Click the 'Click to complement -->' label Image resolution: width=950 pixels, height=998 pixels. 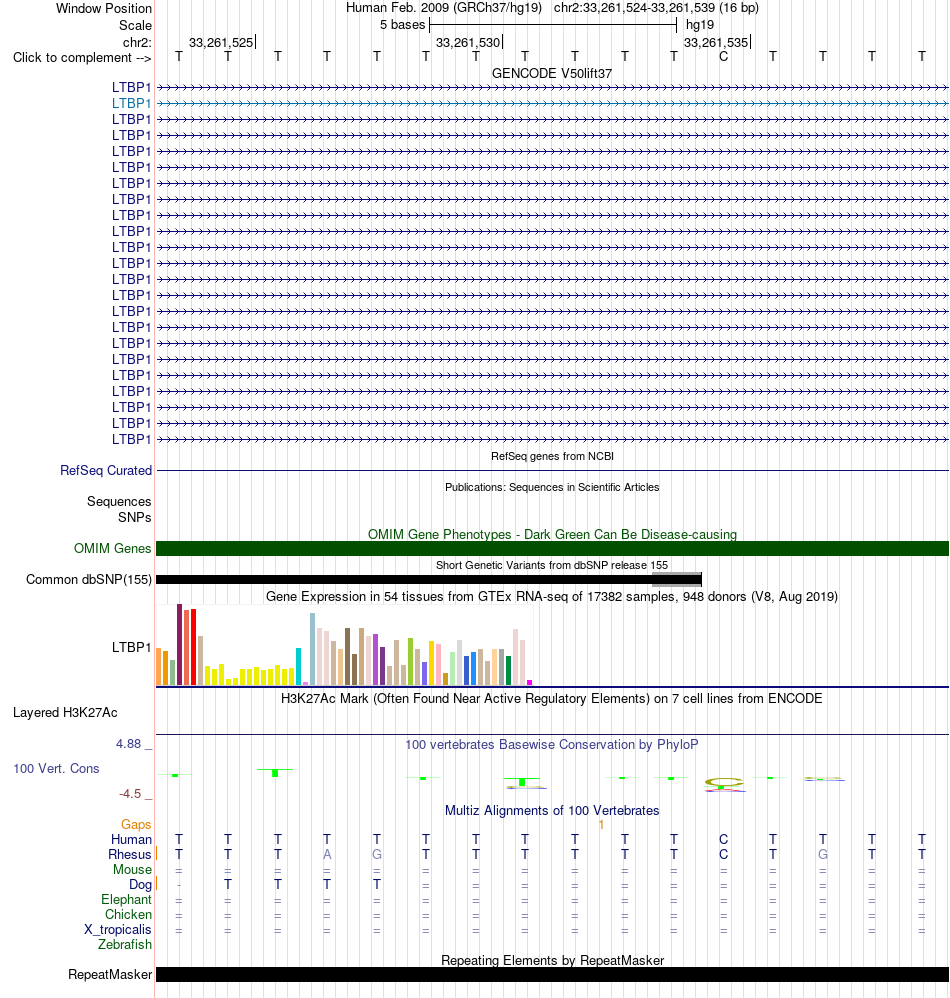82,57
